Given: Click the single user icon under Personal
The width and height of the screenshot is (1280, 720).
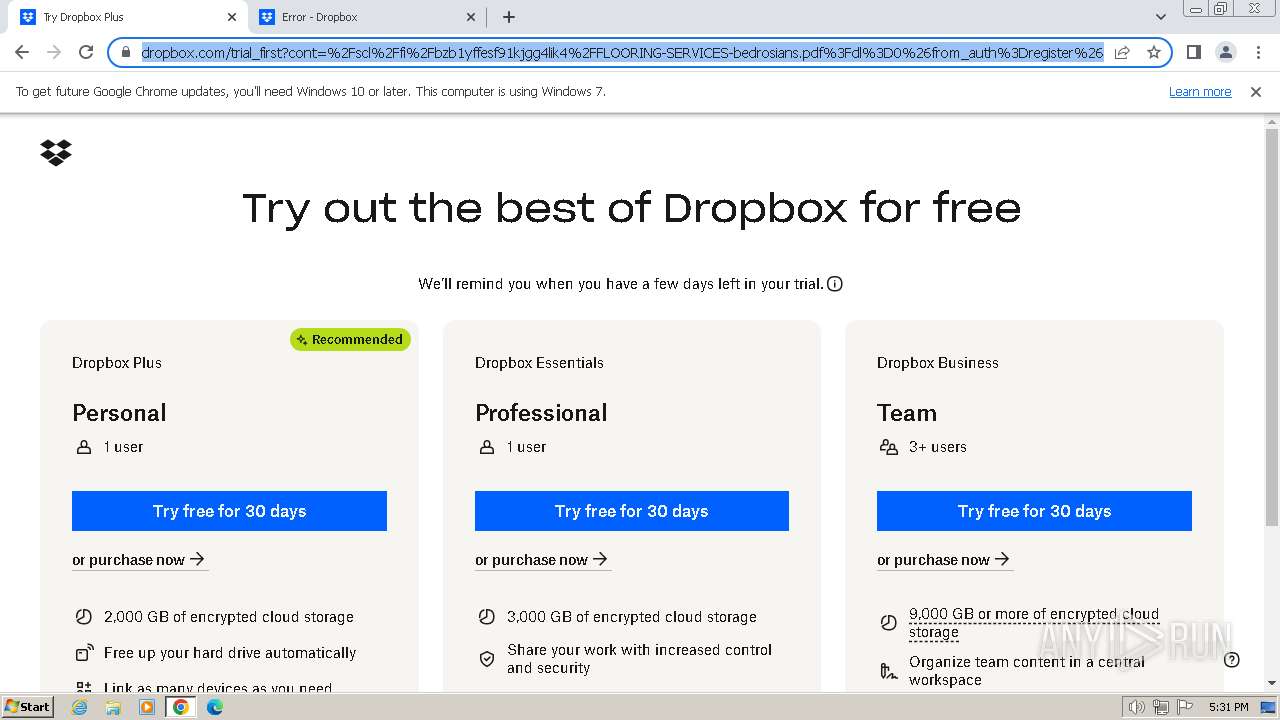Looking at the screenshot, I should tap(84, 447).
